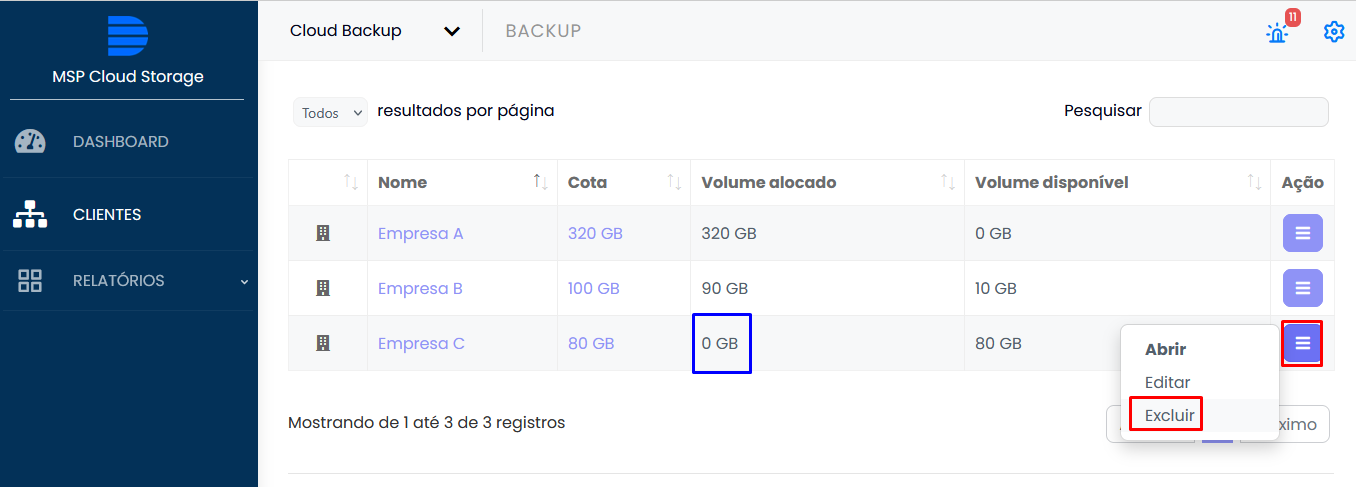Open the settings gear icon
Image resolution: width=1356 pixels, height=487 pixels.
coord(1334,32)
